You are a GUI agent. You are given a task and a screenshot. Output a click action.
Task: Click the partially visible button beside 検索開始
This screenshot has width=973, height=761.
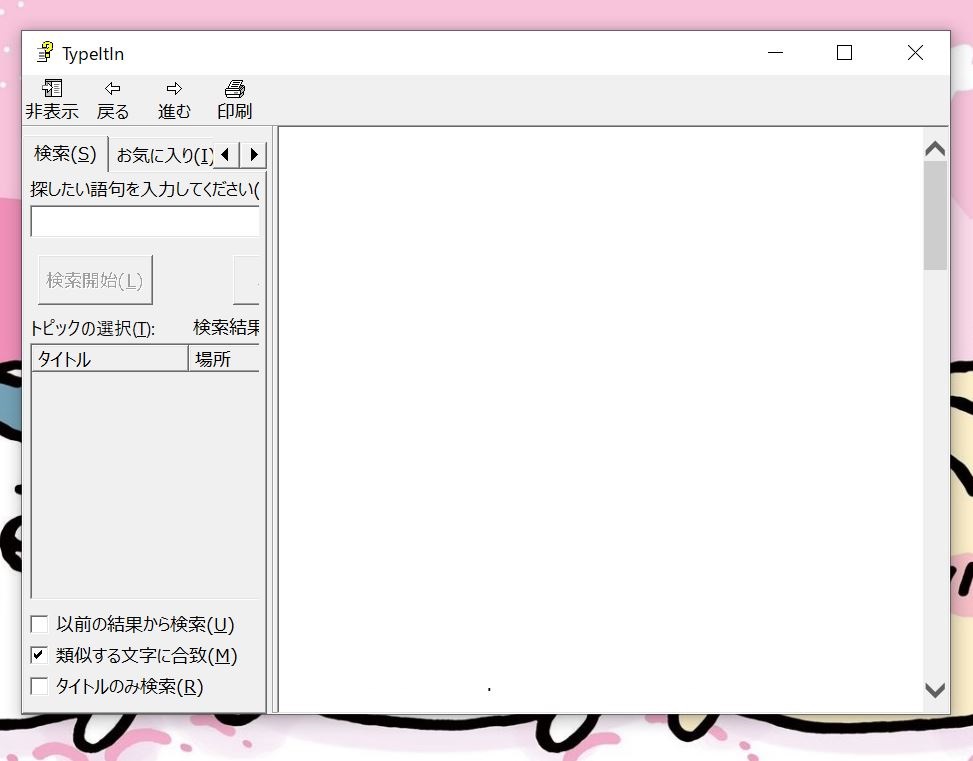click(246, 280)
